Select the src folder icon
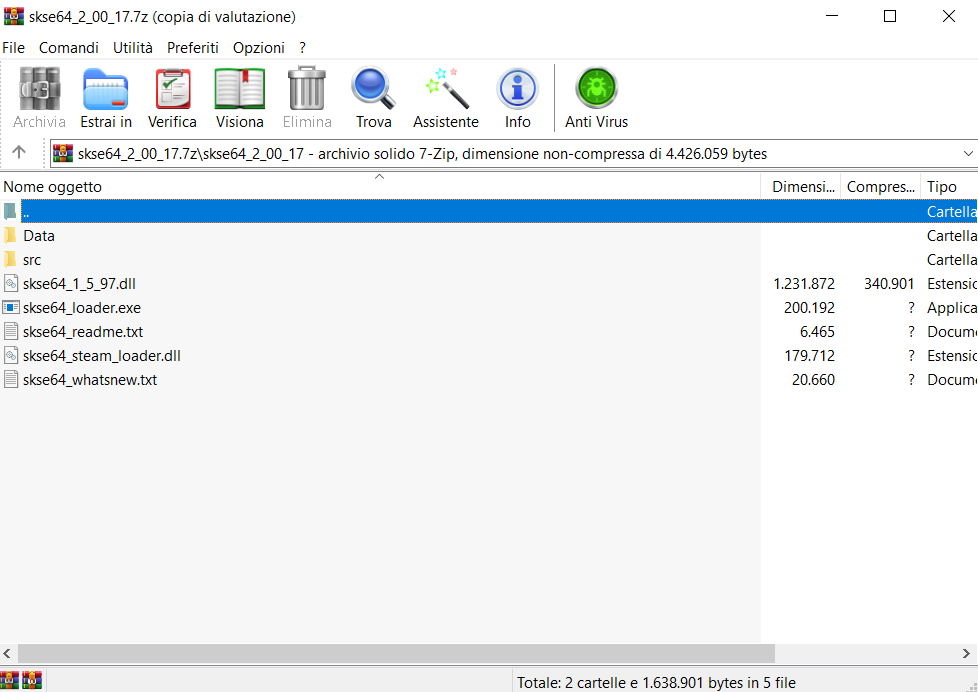978x692 pixels. pyautogui.click(x=10, y=259)
